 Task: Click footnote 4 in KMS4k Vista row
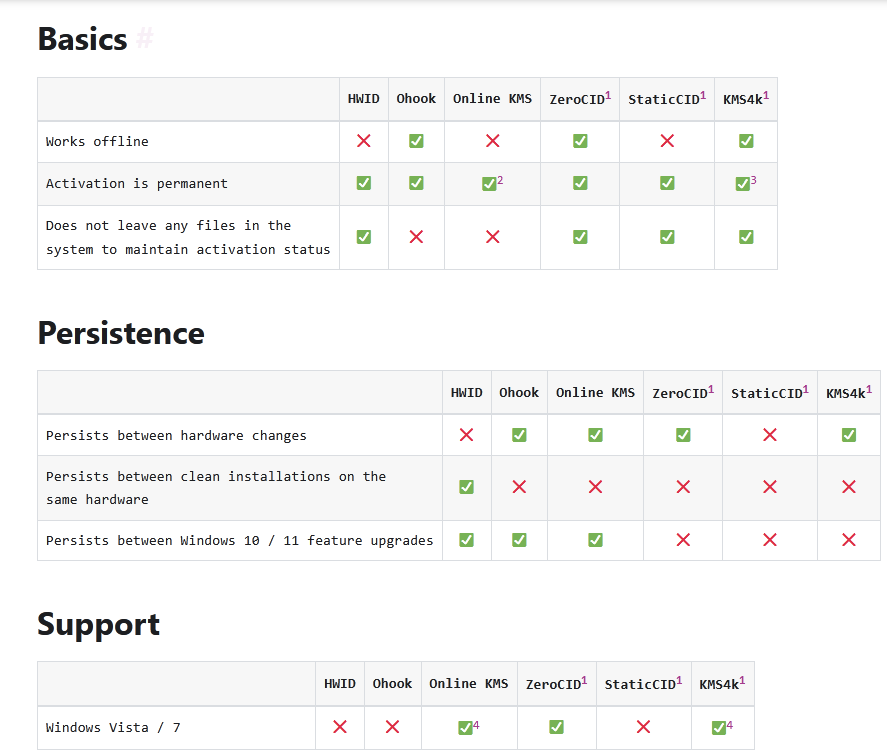point(729,724)
